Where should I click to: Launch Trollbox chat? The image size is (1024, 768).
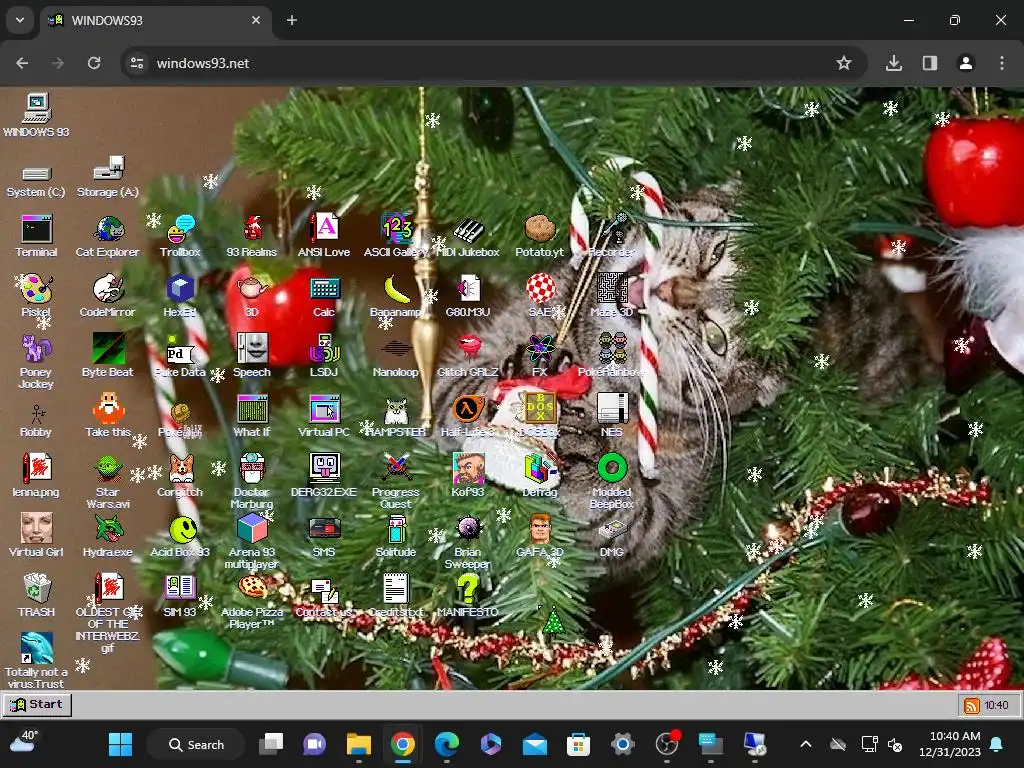click(180, 229)
